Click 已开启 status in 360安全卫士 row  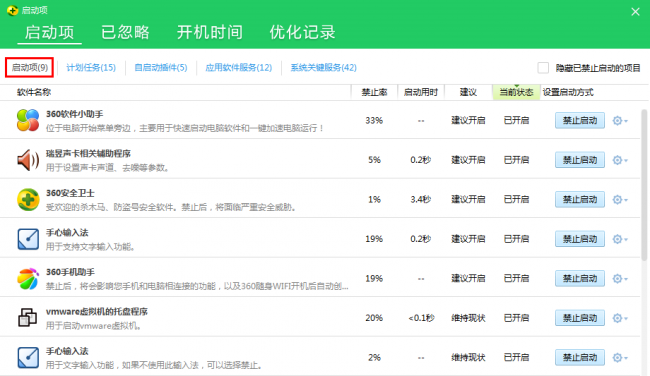[516, 200]
